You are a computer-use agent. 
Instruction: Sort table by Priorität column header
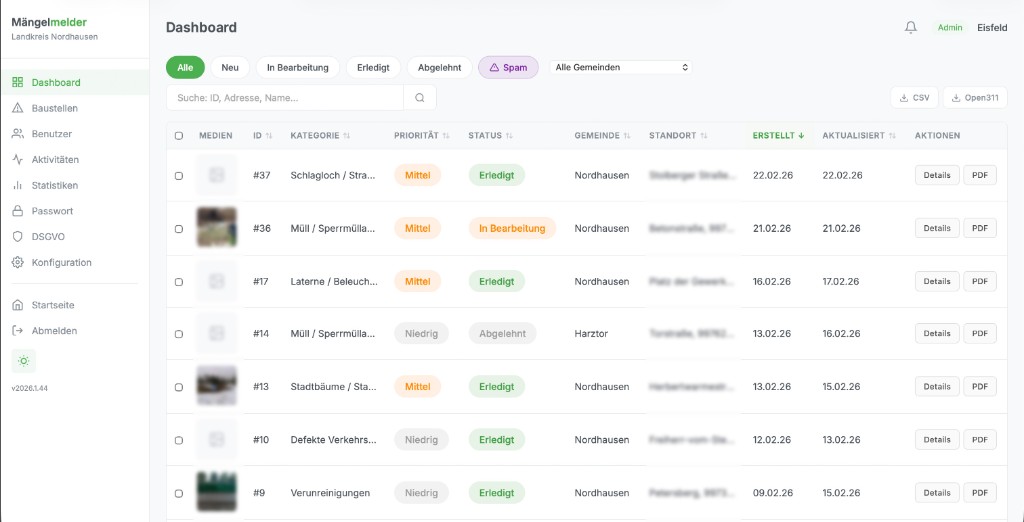tap(421, 136)
